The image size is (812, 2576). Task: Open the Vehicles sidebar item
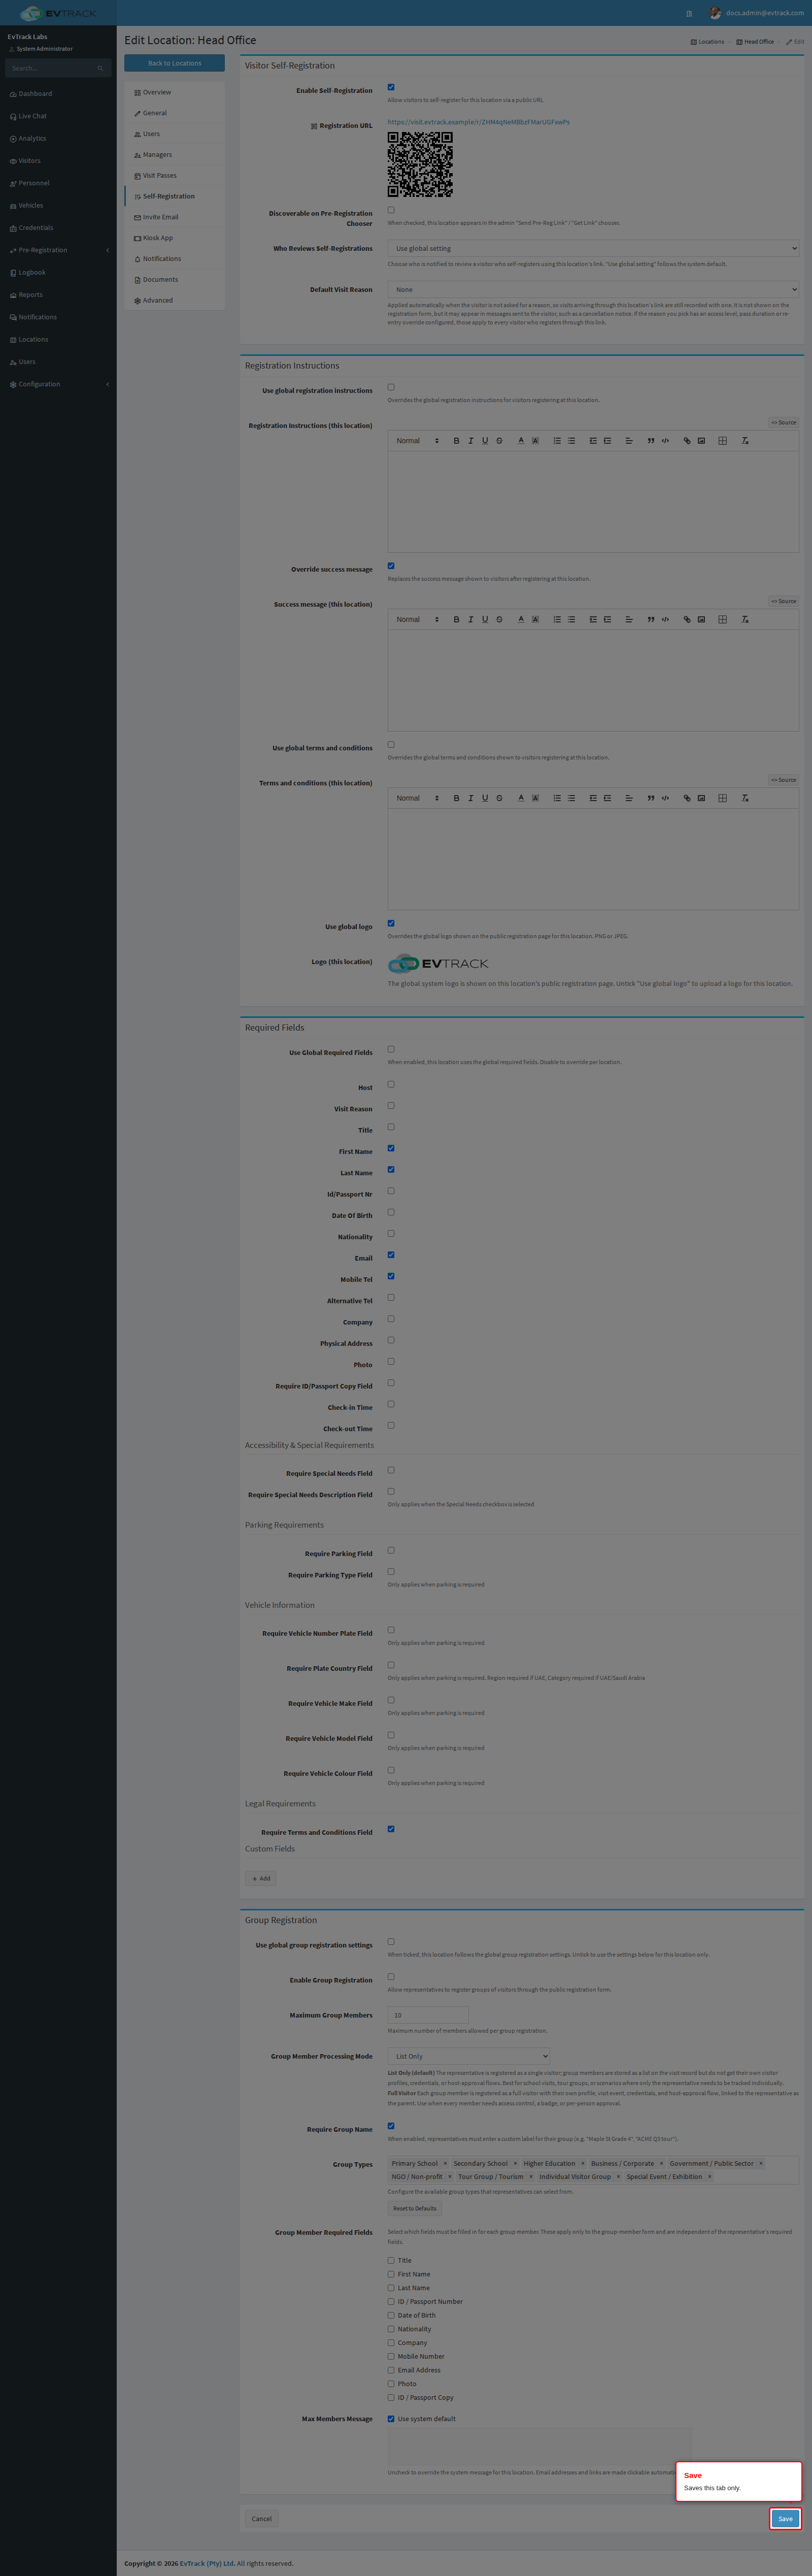point(58,205)
